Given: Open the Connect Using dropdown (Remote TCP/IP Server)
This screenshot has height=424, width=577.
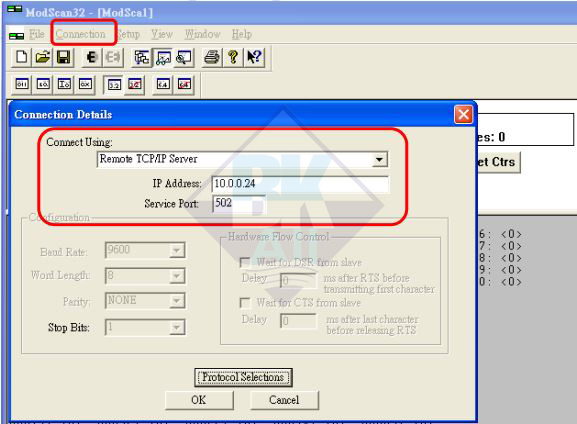Looking at the screenshot, I should tap(379, 160).
